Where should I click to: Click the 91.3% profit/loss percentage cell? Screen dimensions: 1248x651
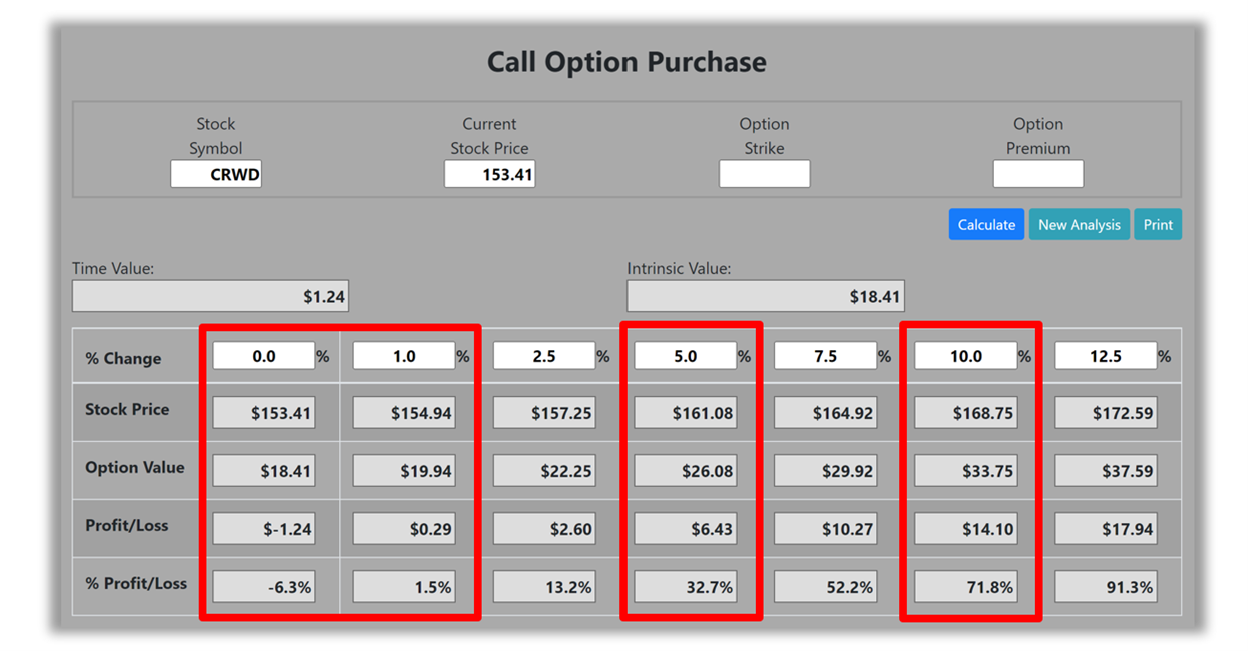point(1106,587)
